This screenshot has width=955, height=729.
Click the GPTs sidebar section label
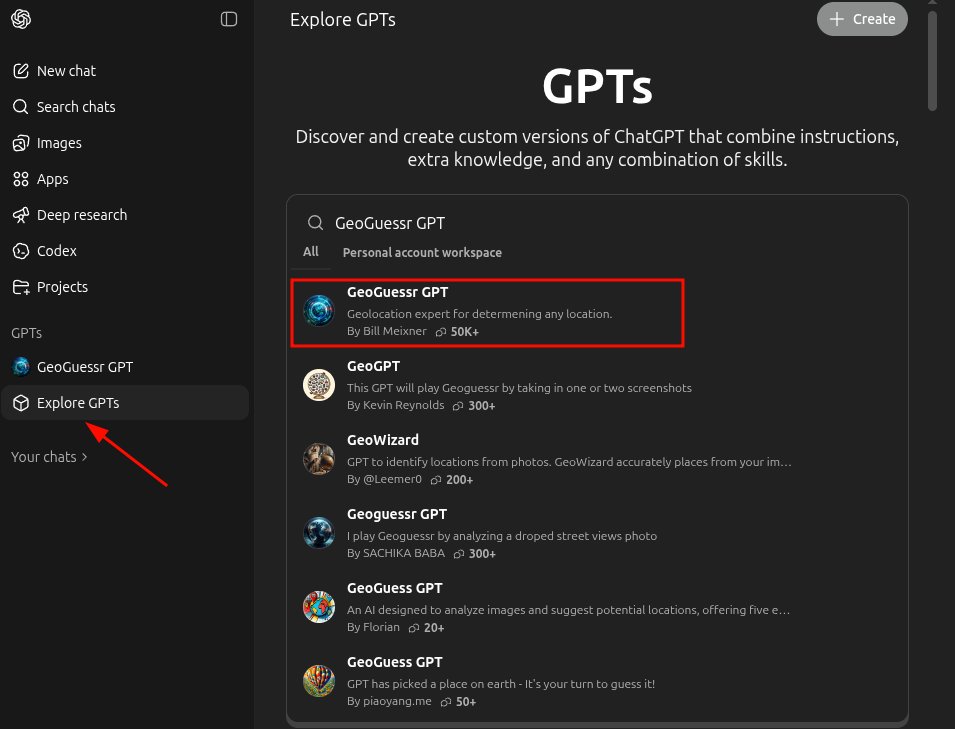(x=27, y=333)
